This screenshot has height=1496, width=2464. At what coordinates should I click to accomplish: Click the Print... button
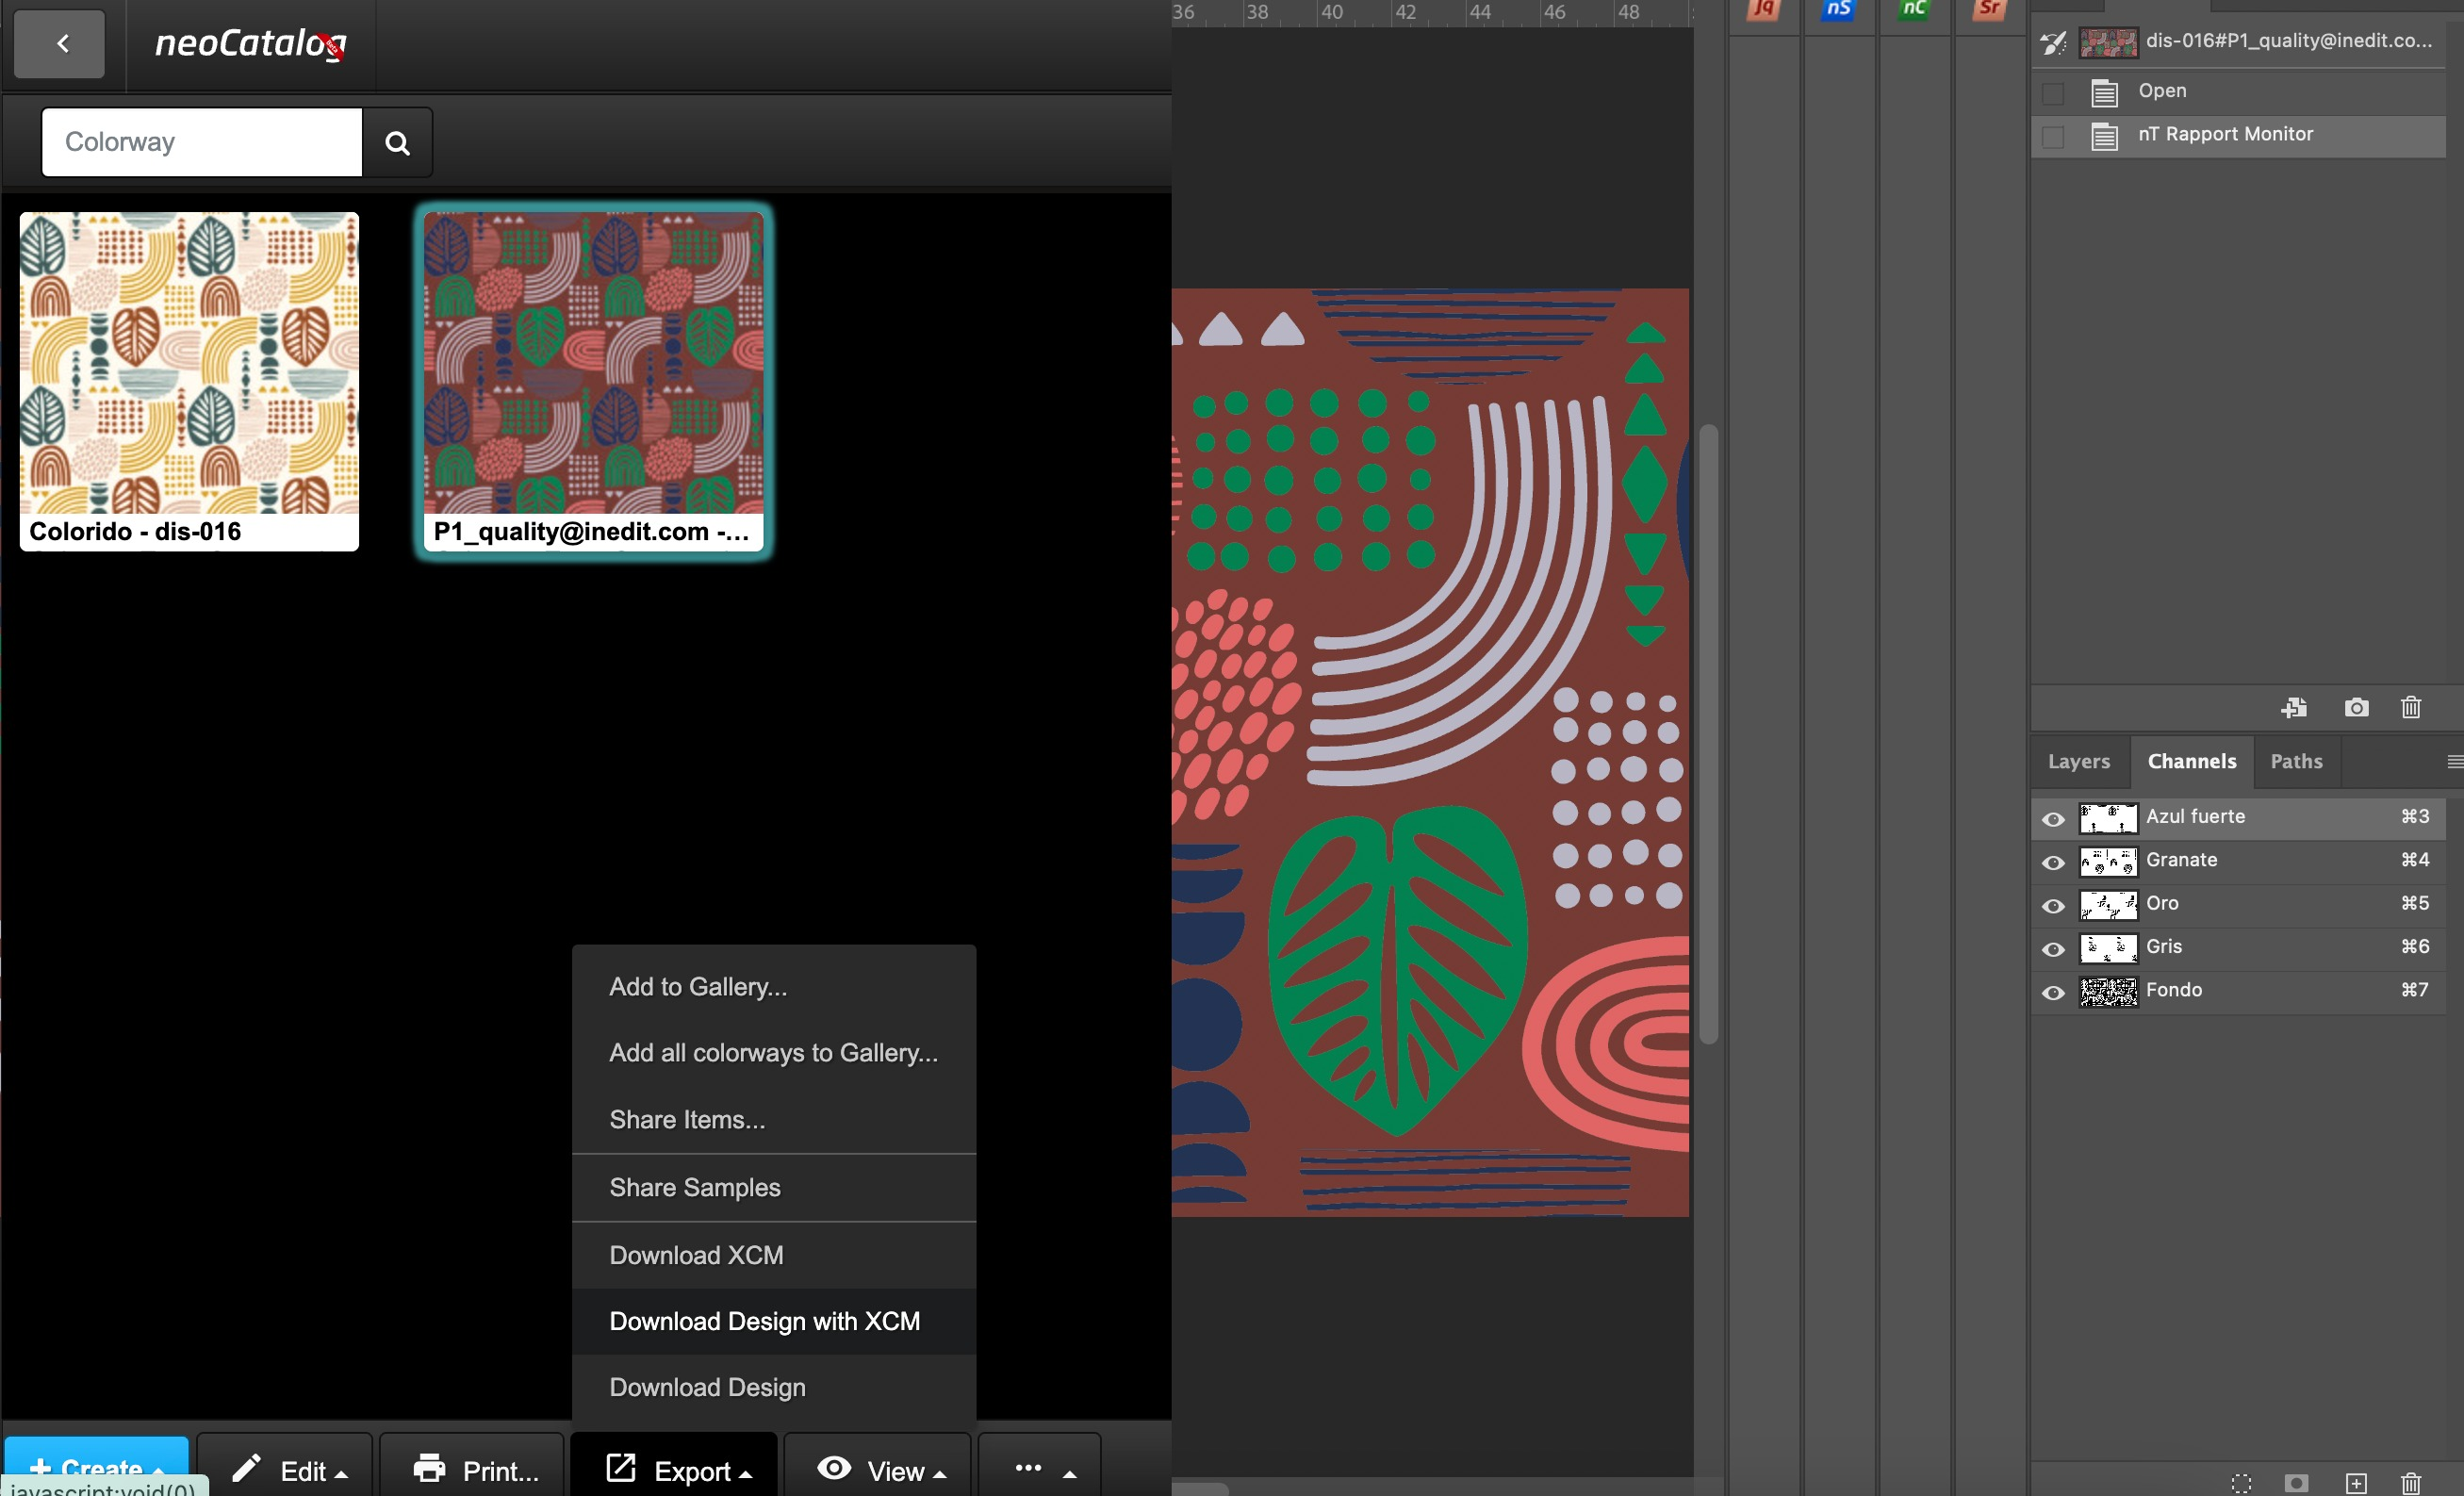[x=474, y=1470]
